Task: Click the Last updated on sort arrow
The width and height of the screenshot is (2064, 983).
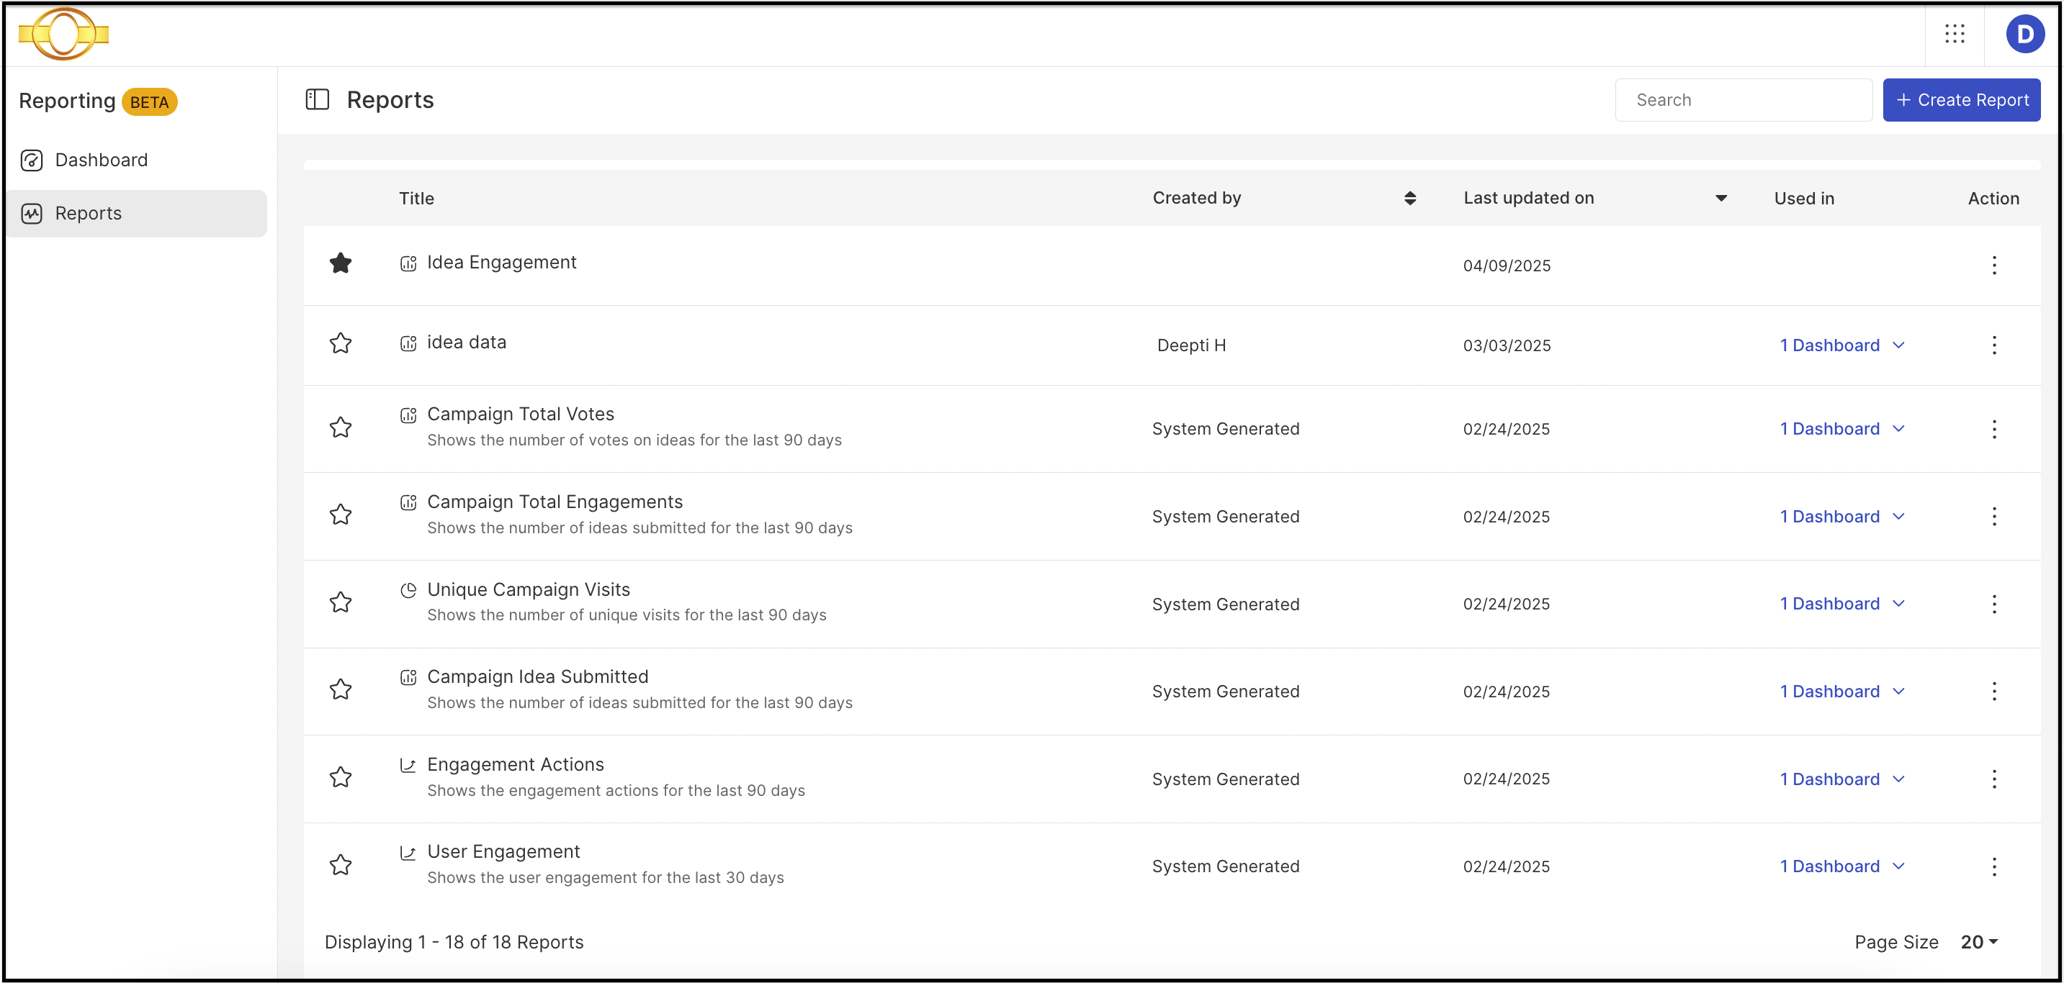Action: [x=1721, y=198]
